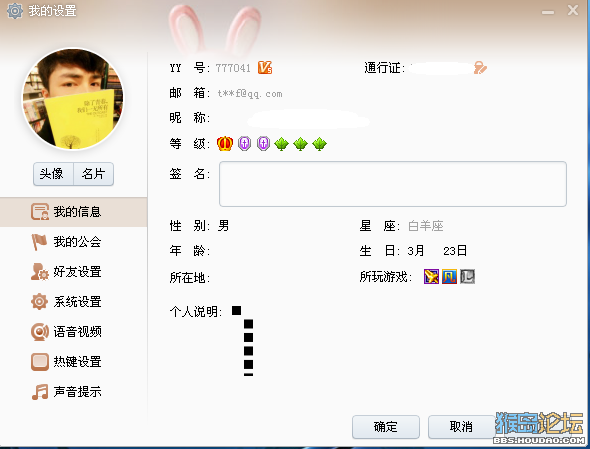Click the orange VIP badge beside YY number
590x449 pixels.
coord(265,68)
